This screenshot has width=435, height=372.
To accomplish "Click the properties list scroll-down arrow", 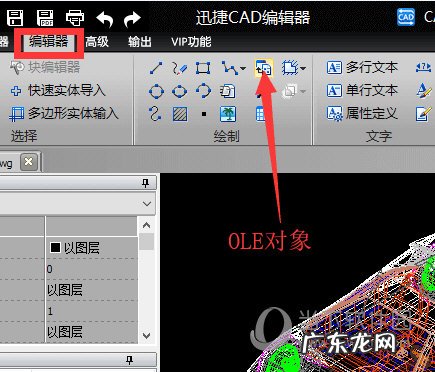I will tap(146, 335).
